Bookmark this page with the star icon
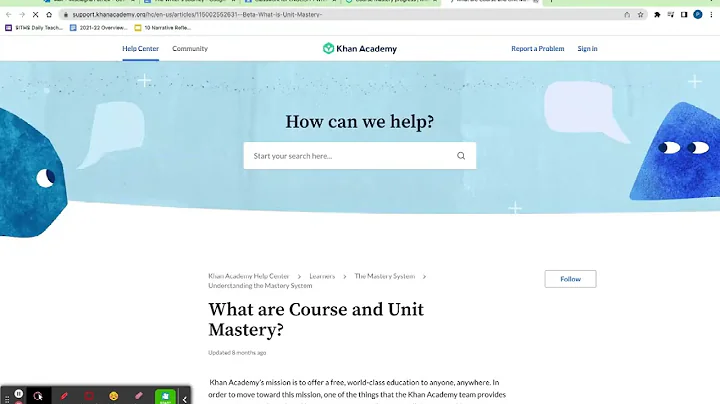720x404 pixels. (641, 15)
